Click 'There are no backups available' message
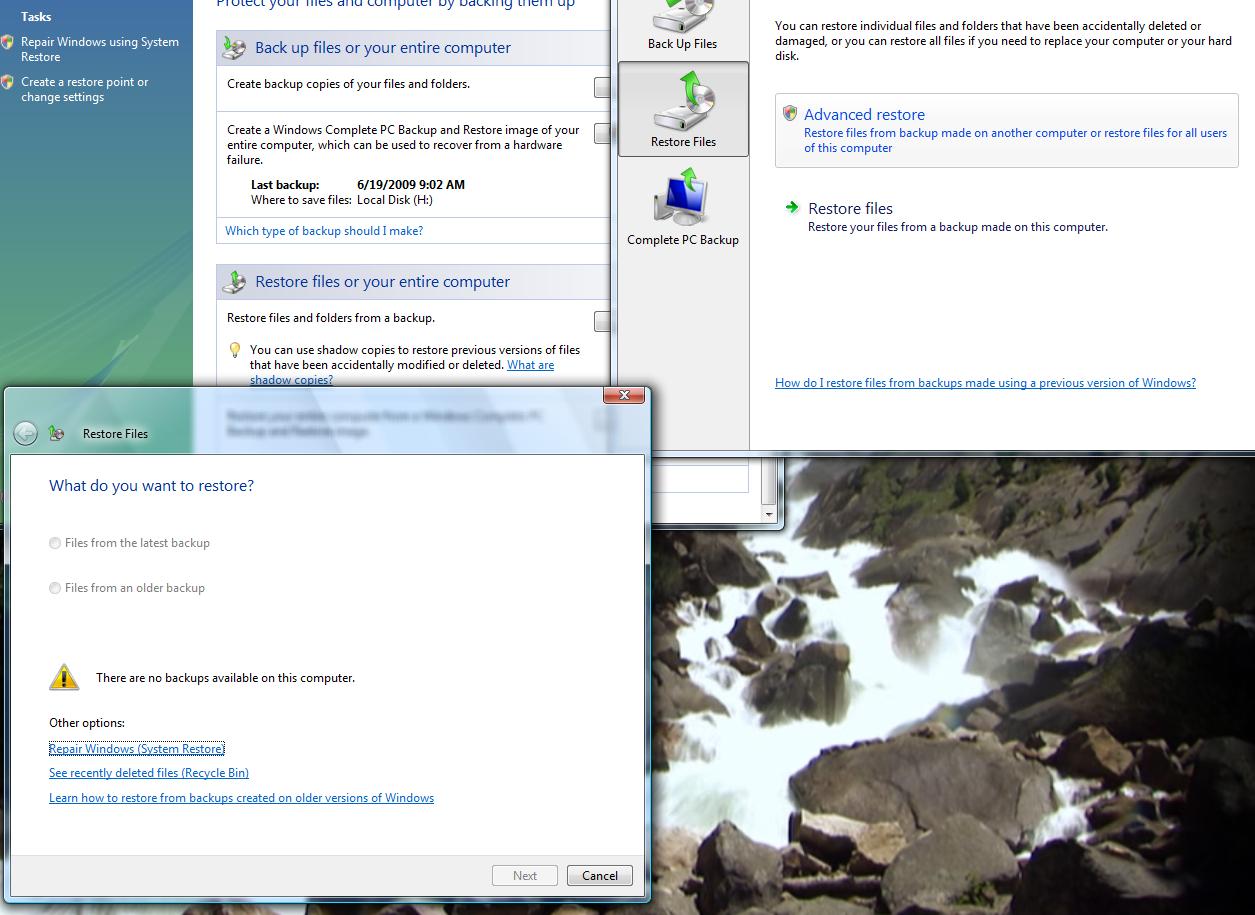The image size is (1255, 915). pyautogui.click(x=225, y=678)
